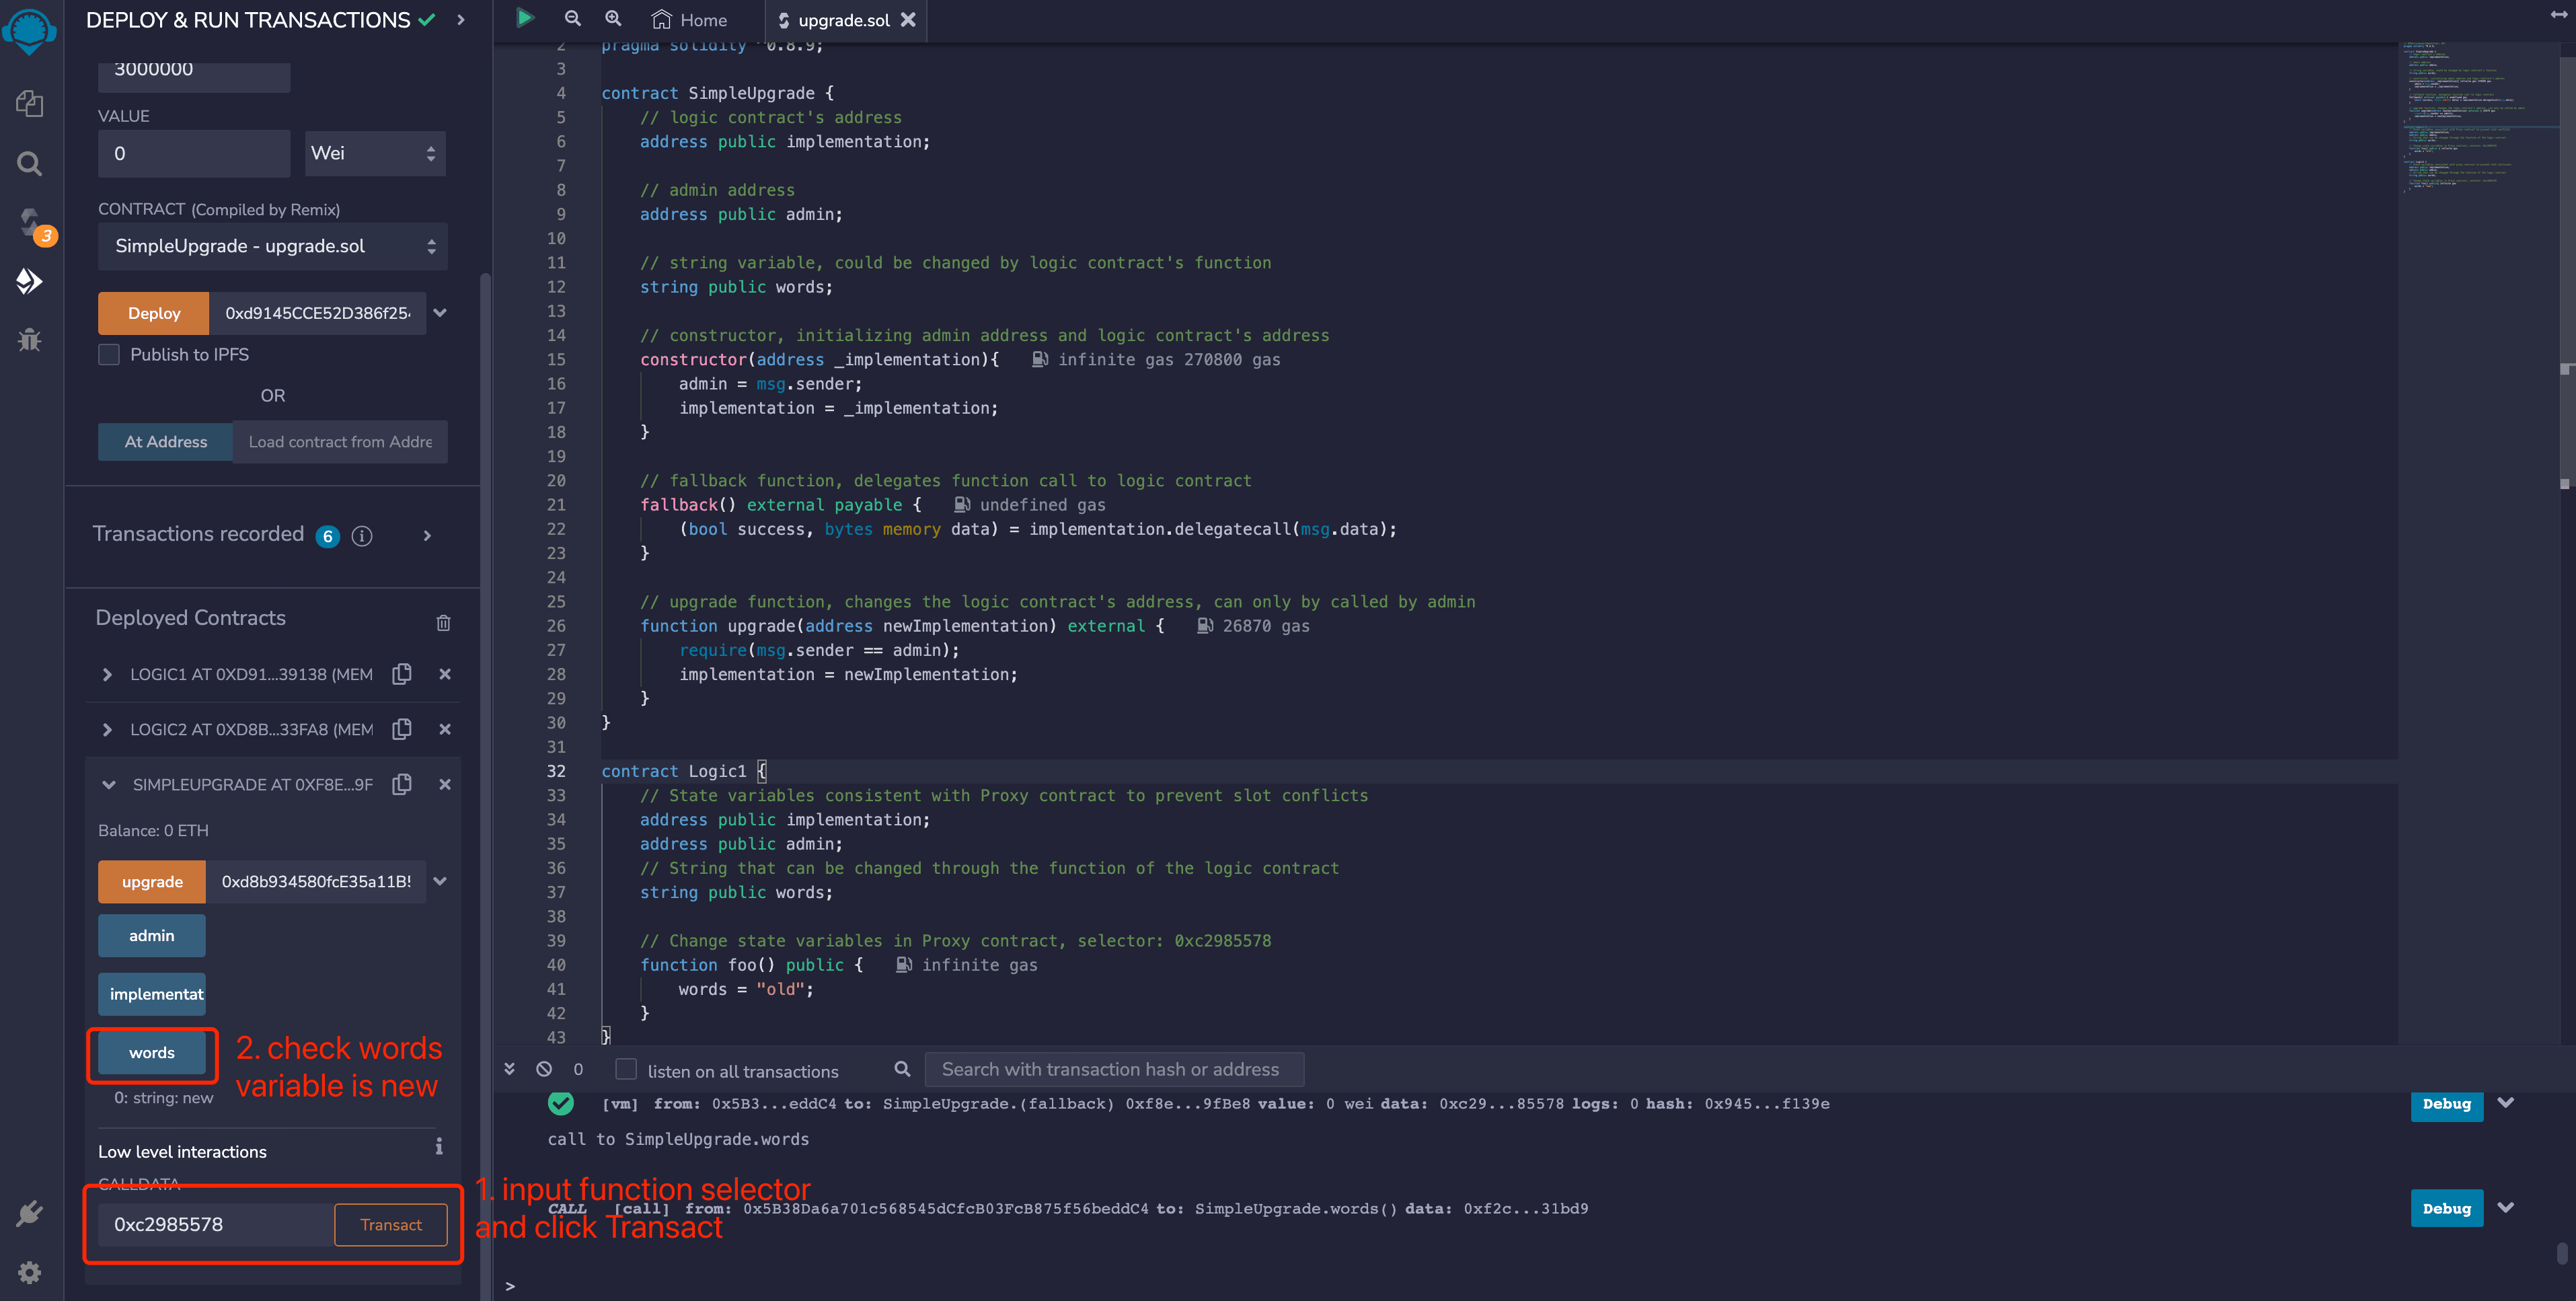Expand LOGIC2 deployed contract

(x=107, y=730)
